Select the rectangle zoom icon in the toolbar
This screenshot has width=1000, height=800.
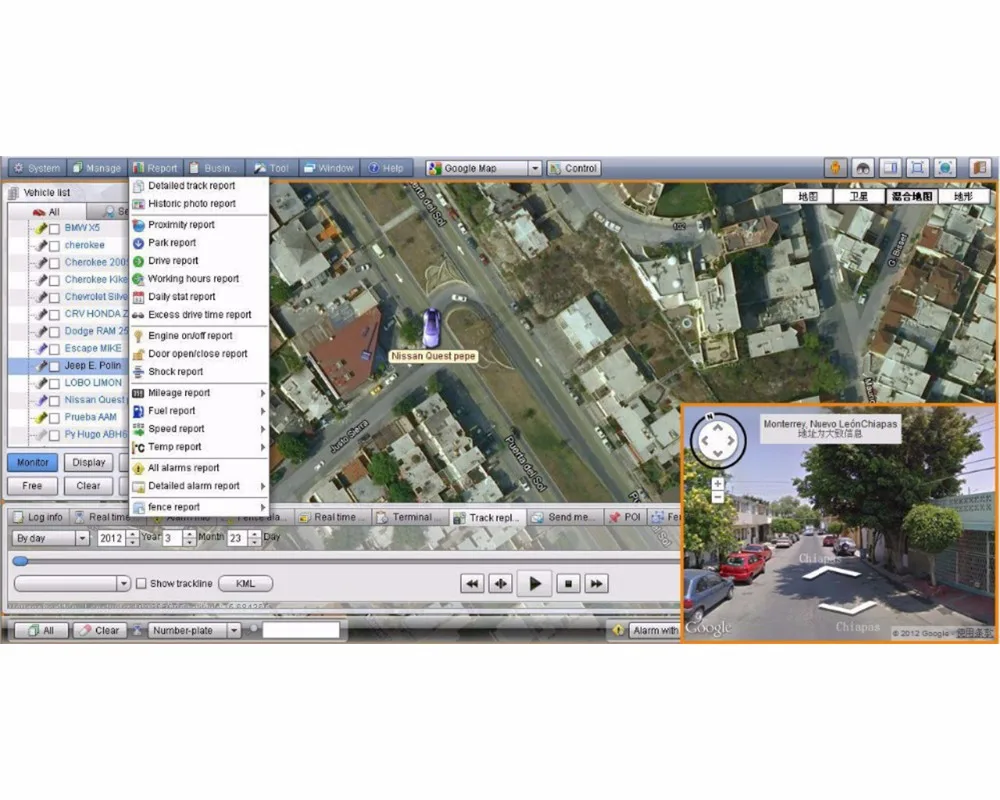pyautogui.click(x=915, y=168)
